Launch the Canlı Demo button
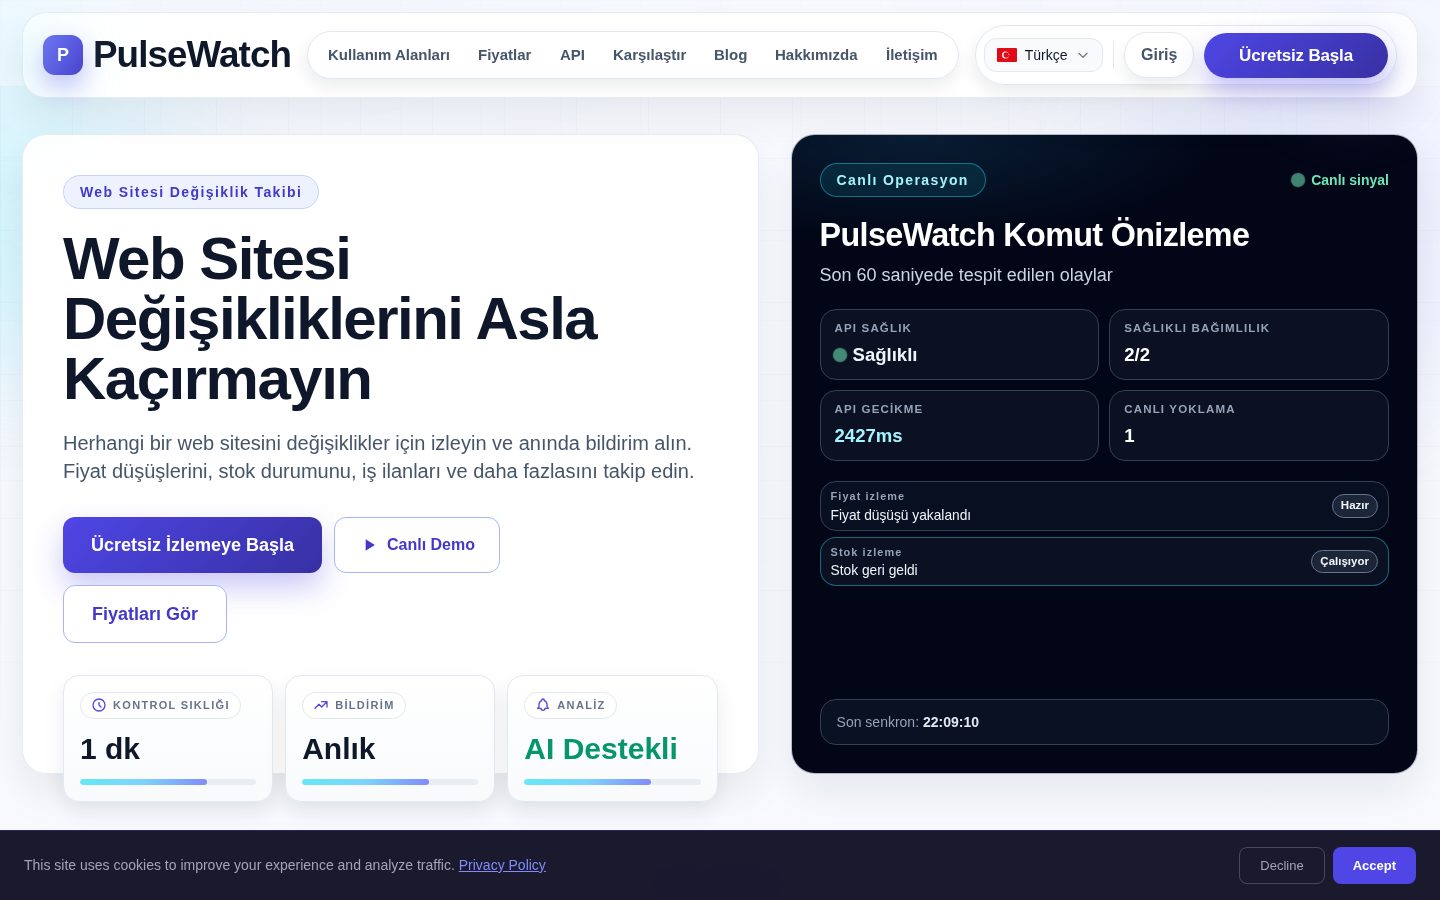This screenshot has width=1440, height=900. 417,545
